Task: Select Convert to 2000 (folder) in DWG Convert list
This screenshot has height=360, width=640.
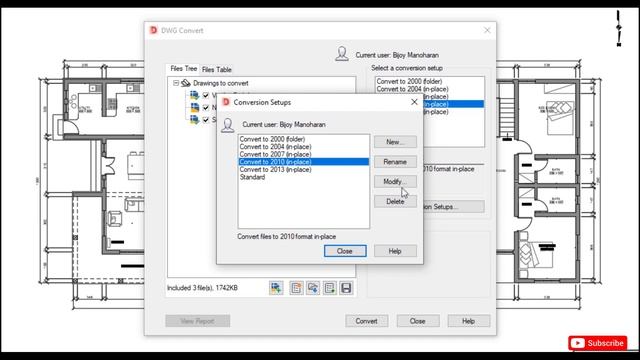Action: click(x=430, y=81)
